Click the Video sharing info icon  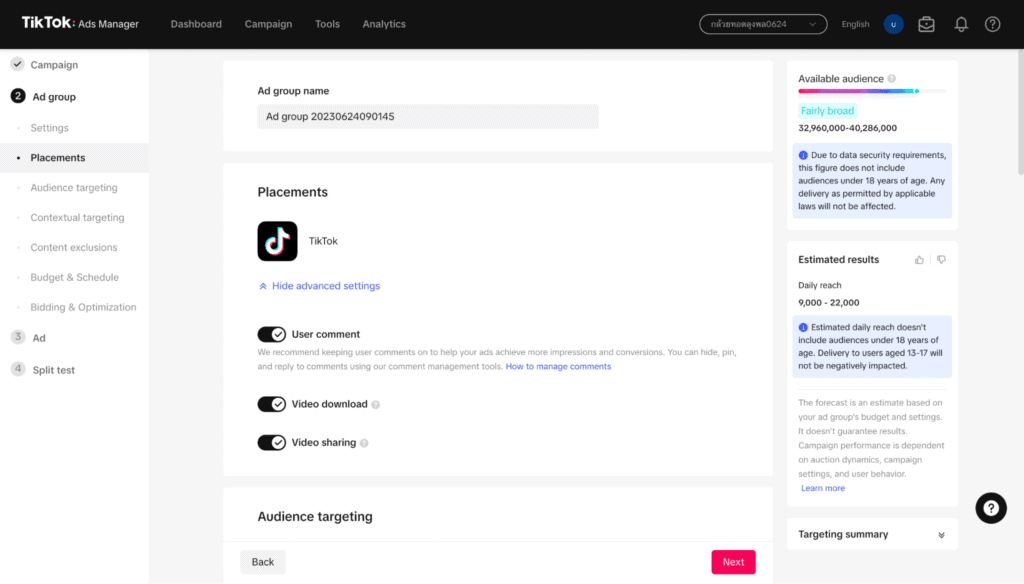point(364,443)
